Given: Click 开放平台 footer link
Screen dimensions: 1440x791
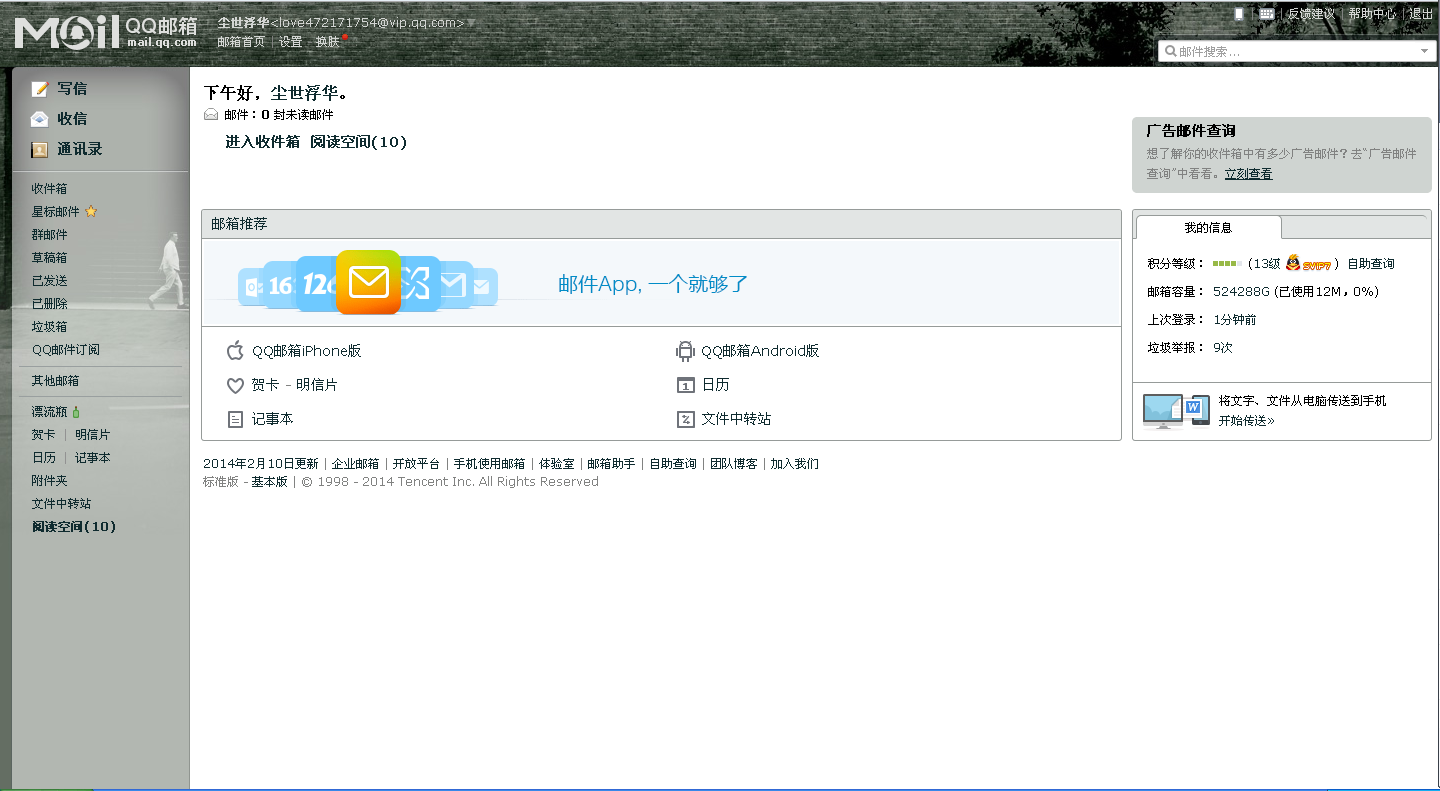Looking at the screenshot, I should click(x=416, y=464).
